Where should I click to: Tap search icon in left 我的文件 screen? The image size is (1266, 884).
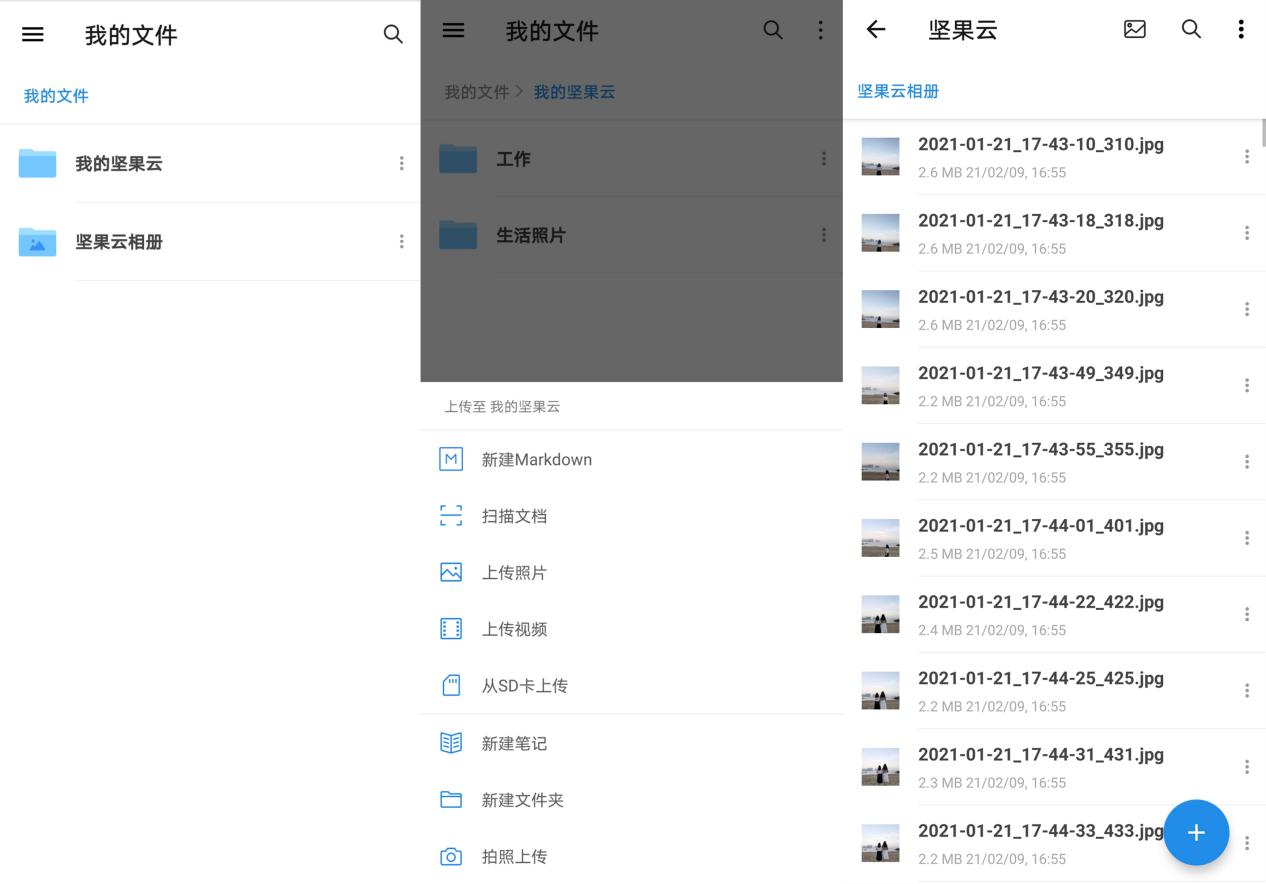pos(393,34)
